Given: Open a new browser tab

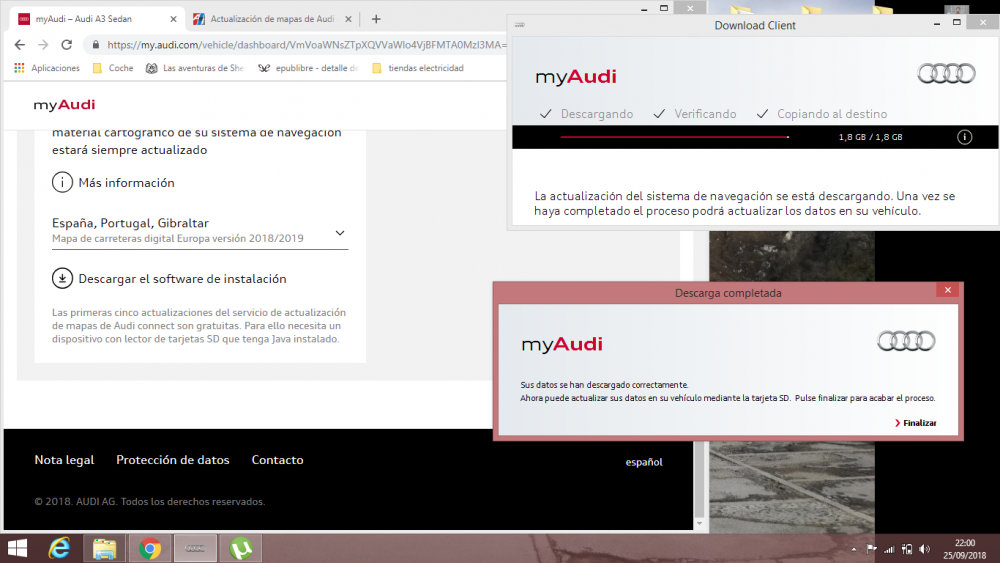Looking at the screenshot, I should point(376,19).
